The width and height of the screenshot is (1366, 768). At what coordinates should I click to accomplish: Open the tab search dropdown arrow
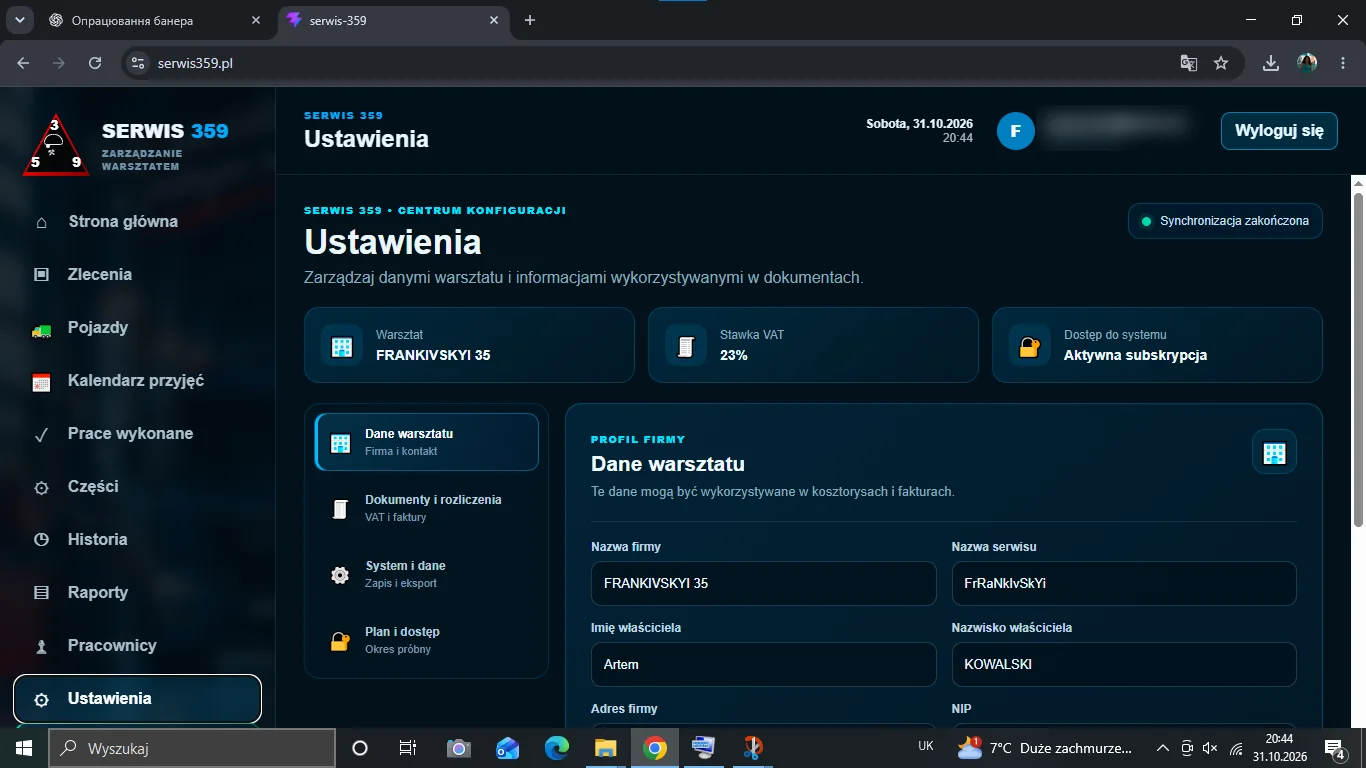(19, 20)
